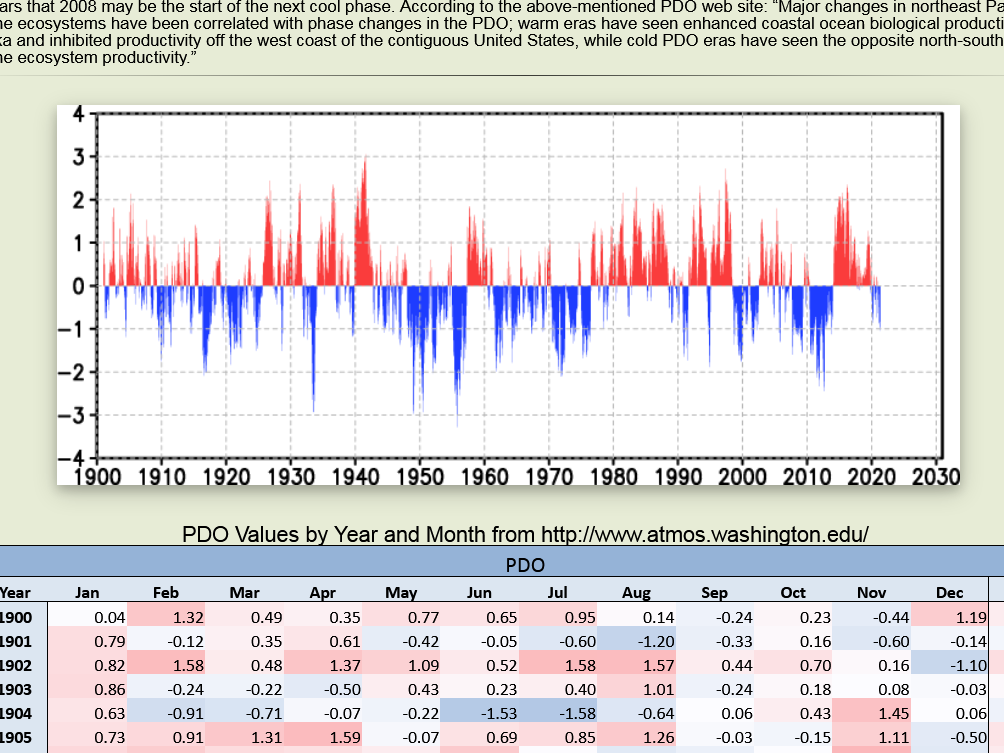Click the Dec column header

tap(949, 592)
